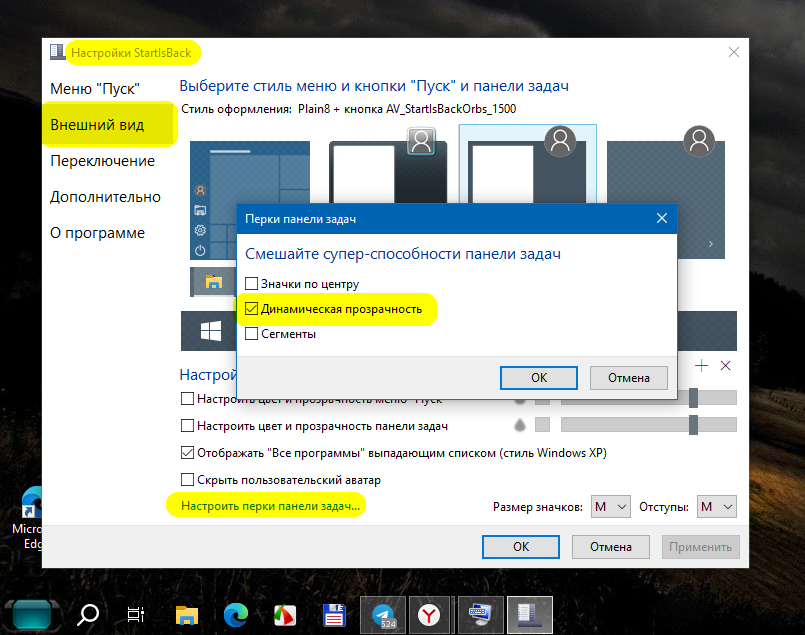This screenshot has height=635, width=805.
Task: Select the highlighted Plain8 style thumbnail
Action: tap(527, 164)
